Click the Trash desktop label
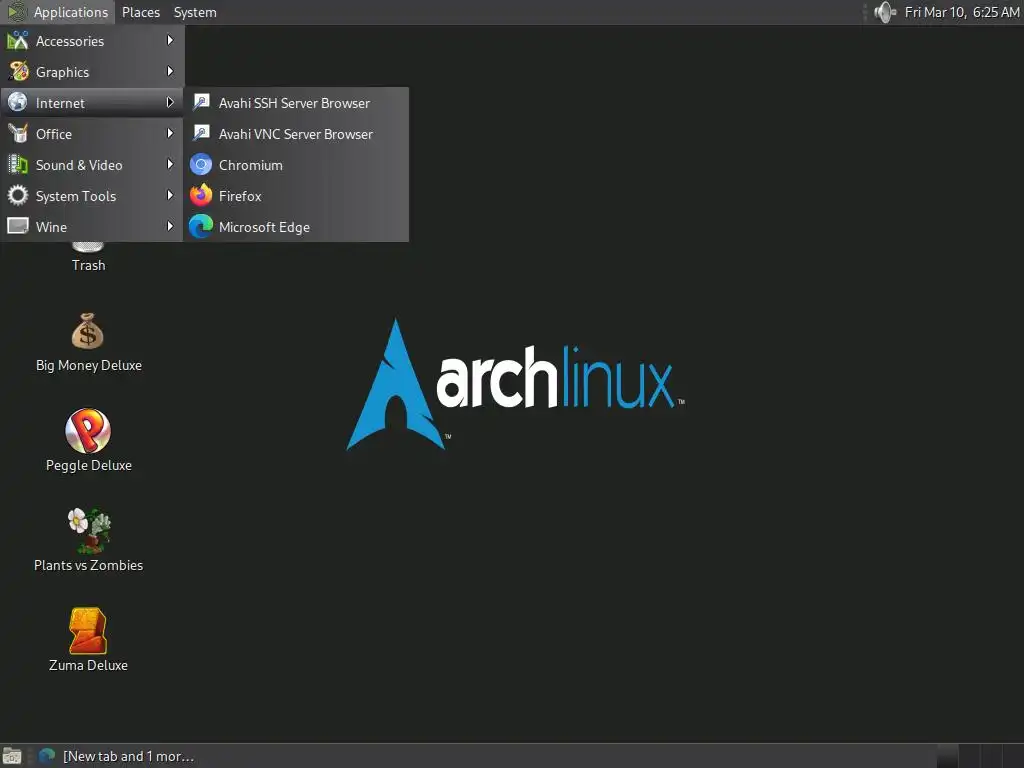 point(88,265)
